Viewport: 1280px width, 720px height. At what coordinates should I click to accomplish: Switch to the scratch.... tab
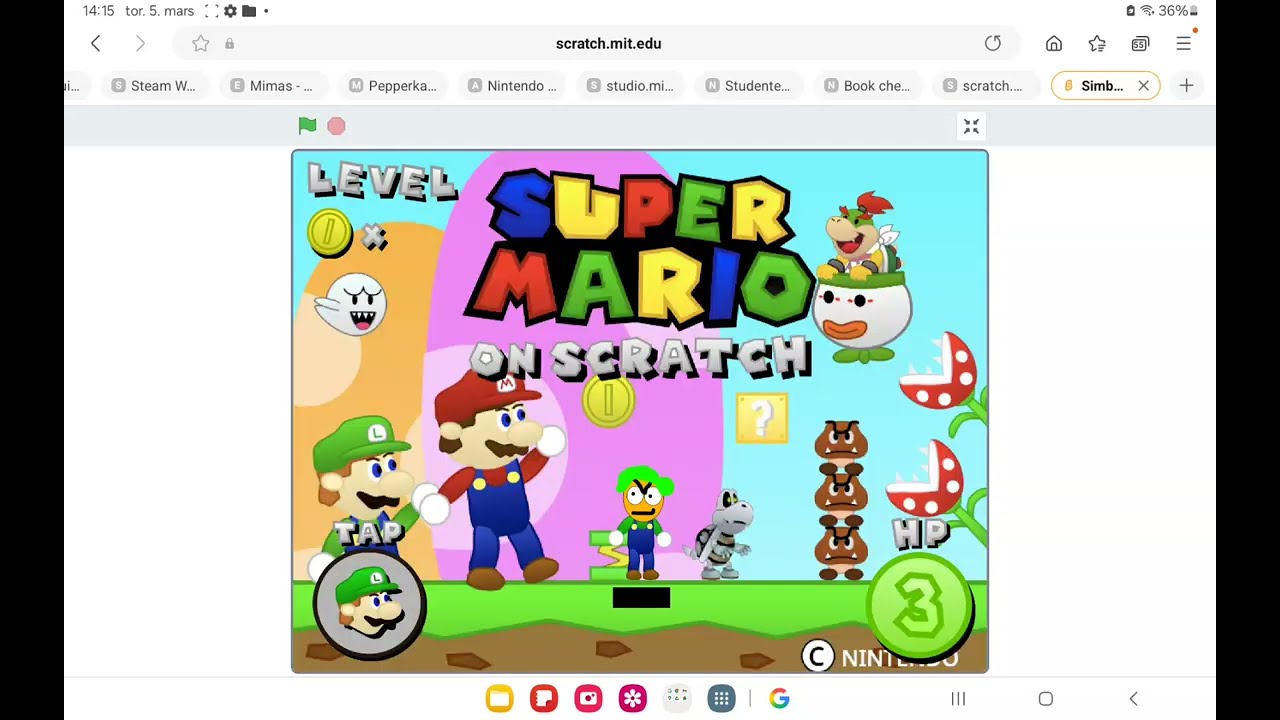coord(984,86)
